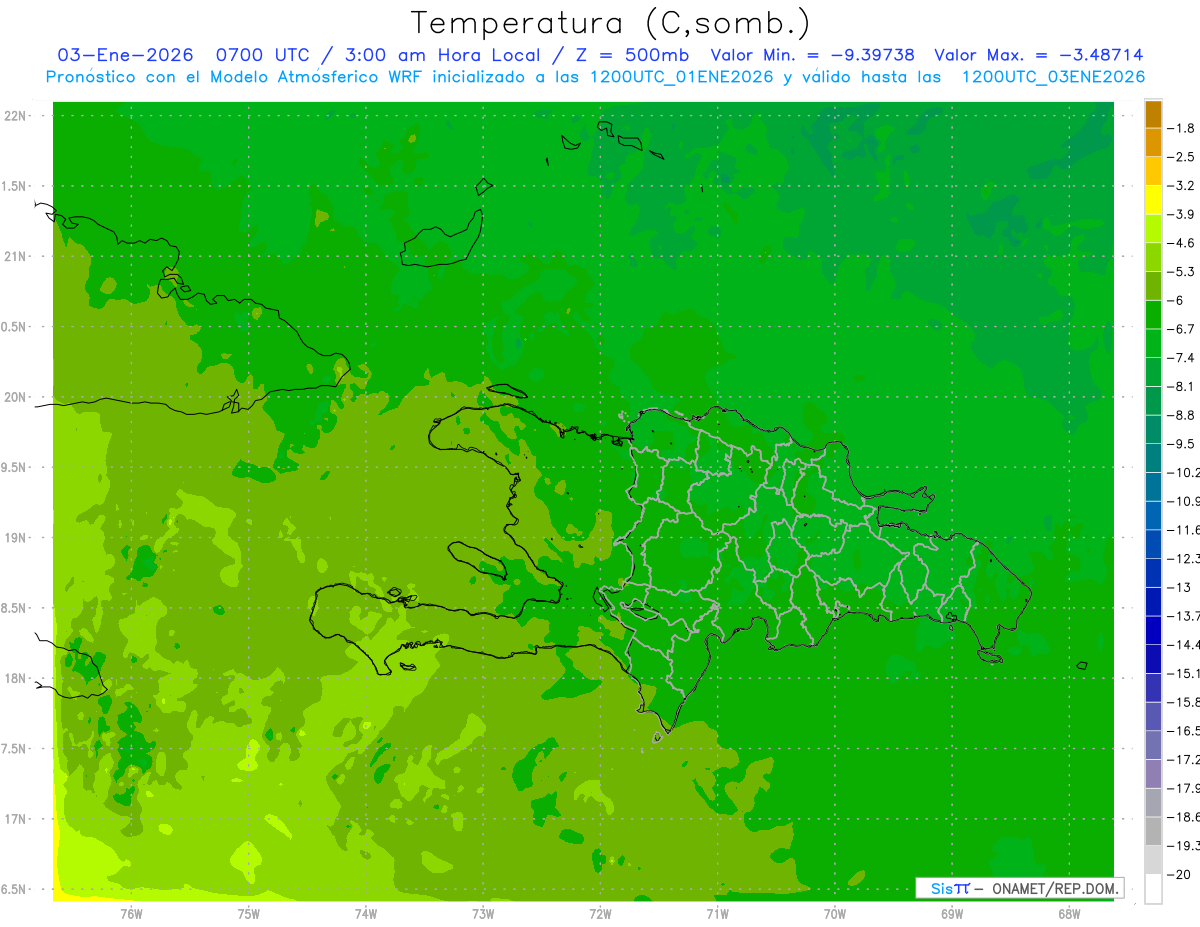1200x927 pixels.
Task: Click the "-7.4" colorbar value
Action: 1181,358
